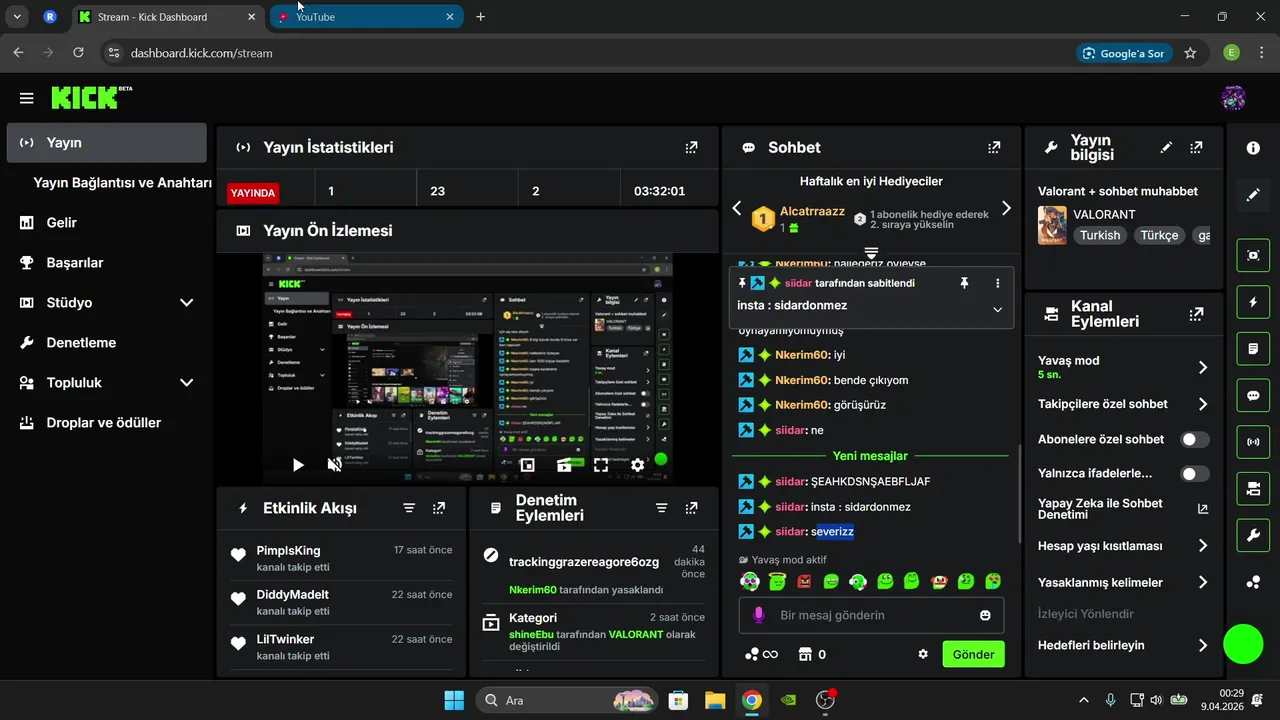Expand the Topluluk sidebar section
This screenshot has height=720, width=1280.
pyautogui.click(x=186, y=382)
